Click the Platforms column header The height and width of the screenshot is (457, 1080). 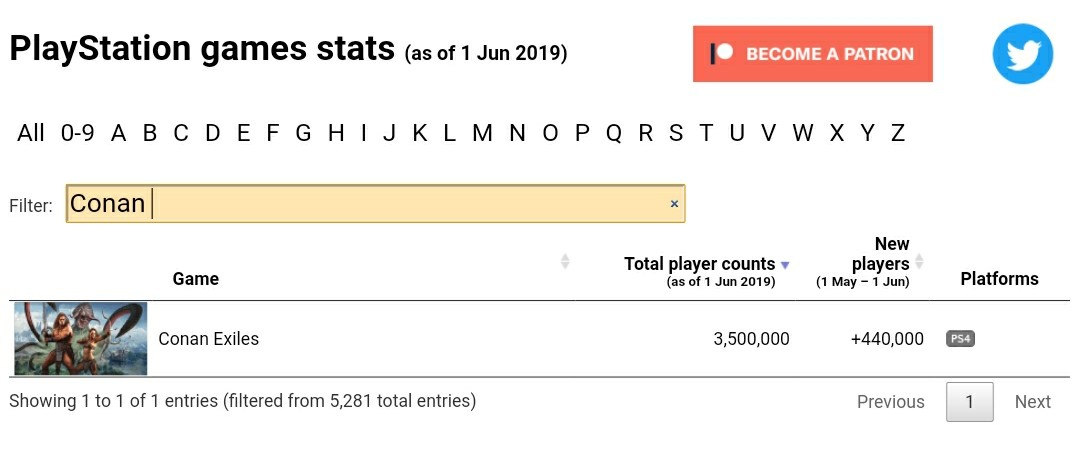(x=999, y=279)
